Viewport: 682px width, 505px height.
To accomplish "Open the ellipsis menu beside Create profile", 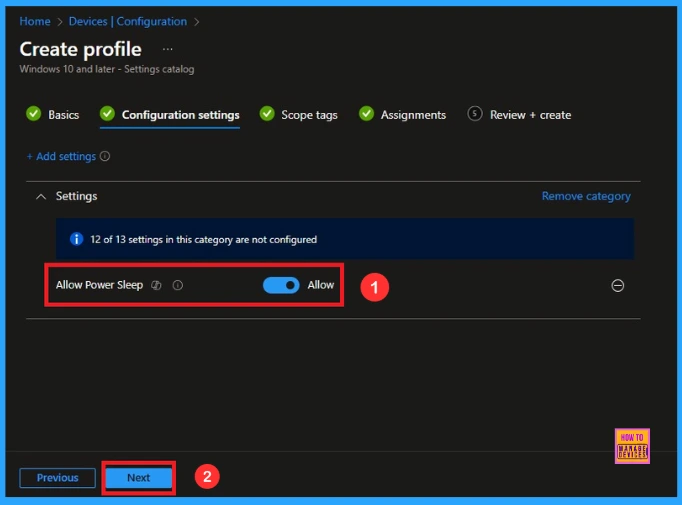I will tap(167, 49).
